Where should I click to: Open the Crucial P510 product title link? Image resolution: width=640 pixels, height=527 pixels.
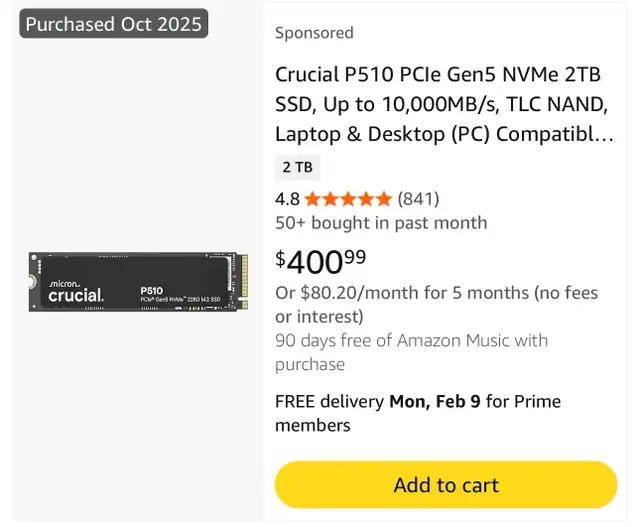(444, 104)
